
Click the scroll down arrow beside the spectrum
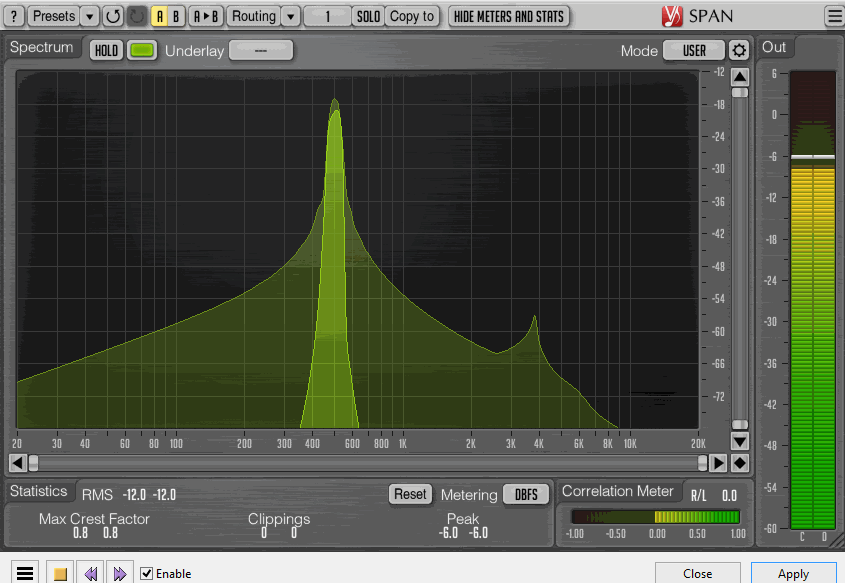point(740,442)
